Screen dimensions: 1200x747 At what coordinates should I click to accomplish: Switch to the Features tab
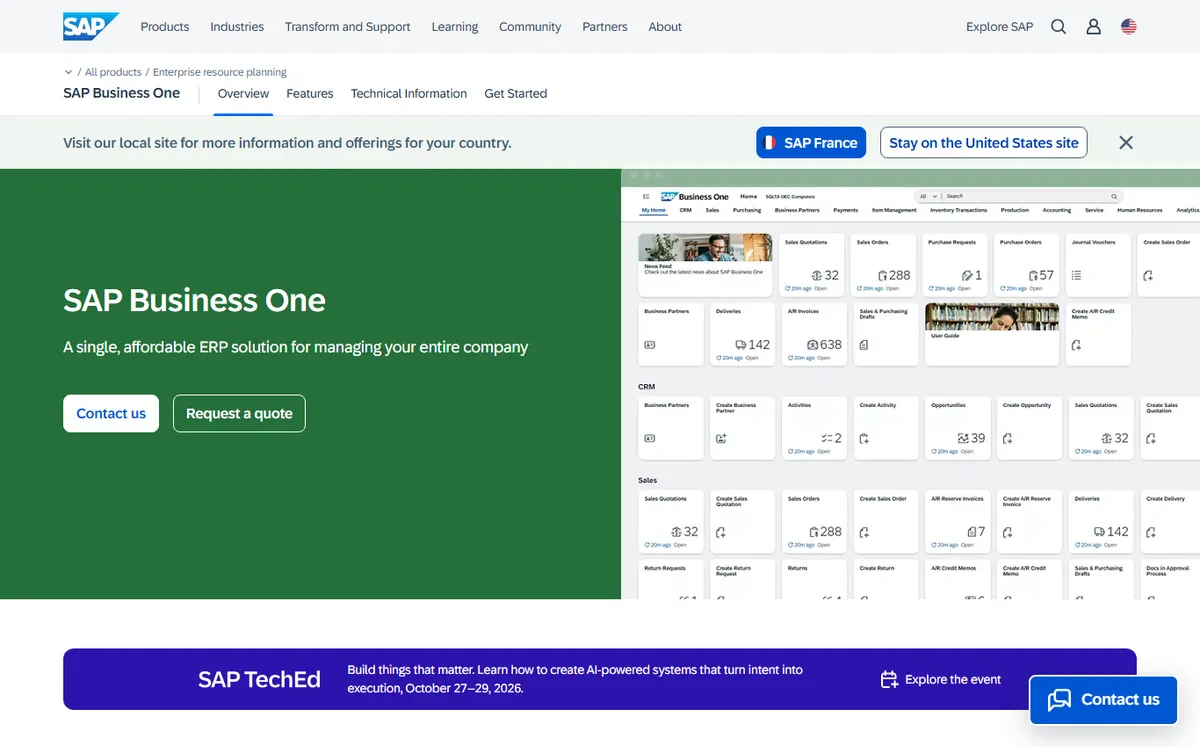pyautogui.click(x=310, y=94)
